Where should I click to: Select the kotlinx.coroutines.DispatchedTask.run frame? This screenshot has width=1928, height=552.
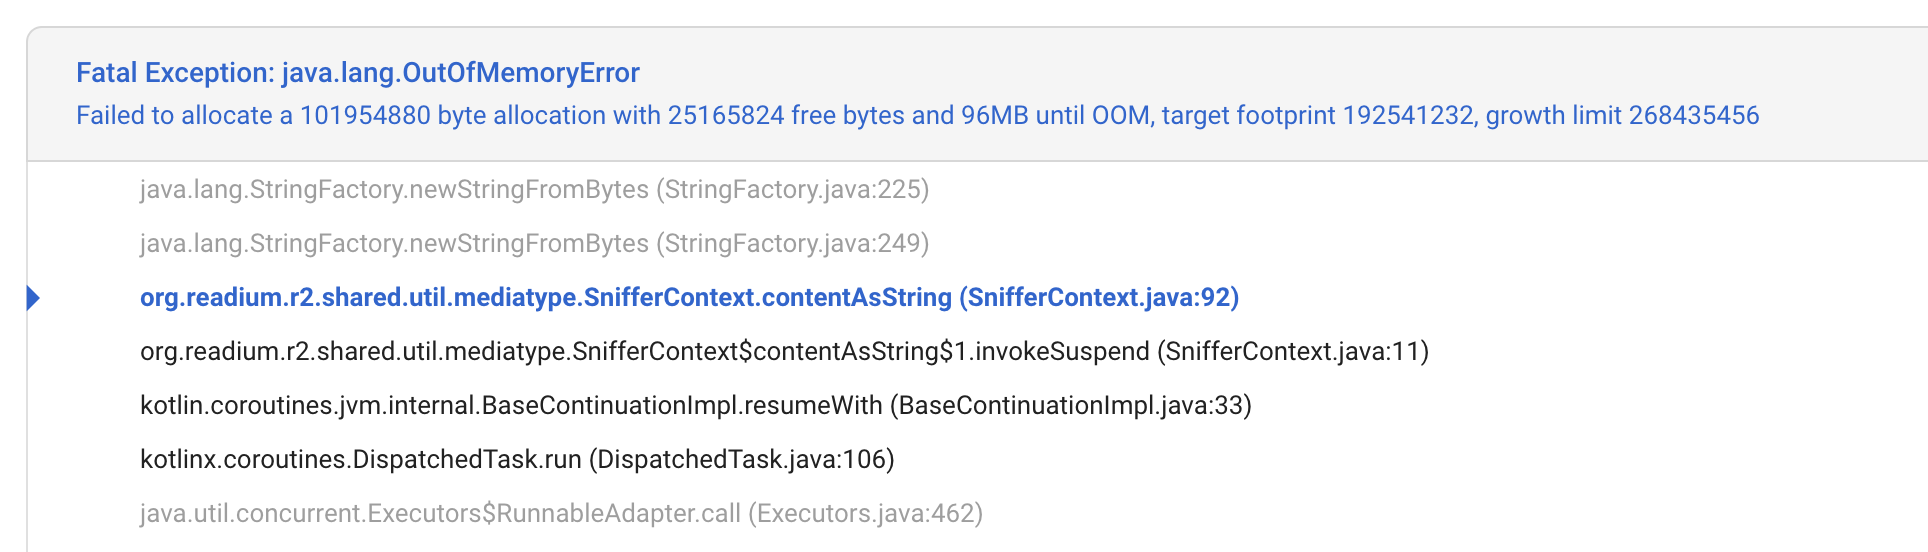point(360,460)
